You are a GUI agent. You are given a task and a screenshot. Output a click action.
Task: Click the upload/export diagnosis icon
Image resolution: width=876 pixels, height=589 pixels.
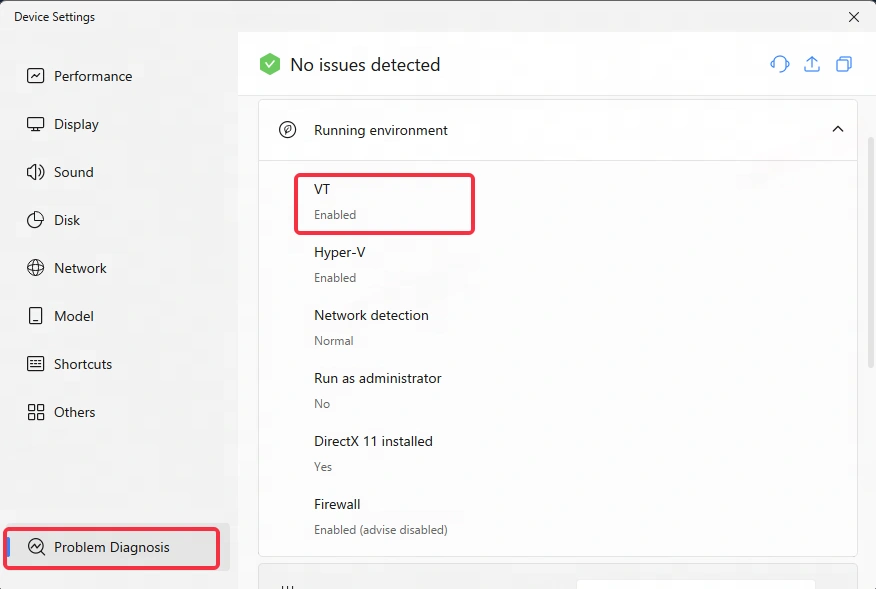coord(812,64)
